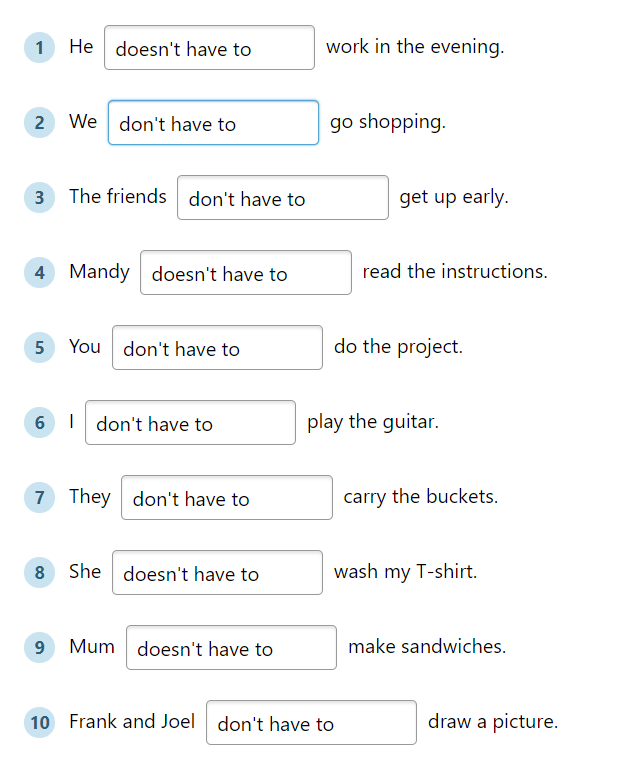
Task: Select the field after "They"
Action: (226, 498)
